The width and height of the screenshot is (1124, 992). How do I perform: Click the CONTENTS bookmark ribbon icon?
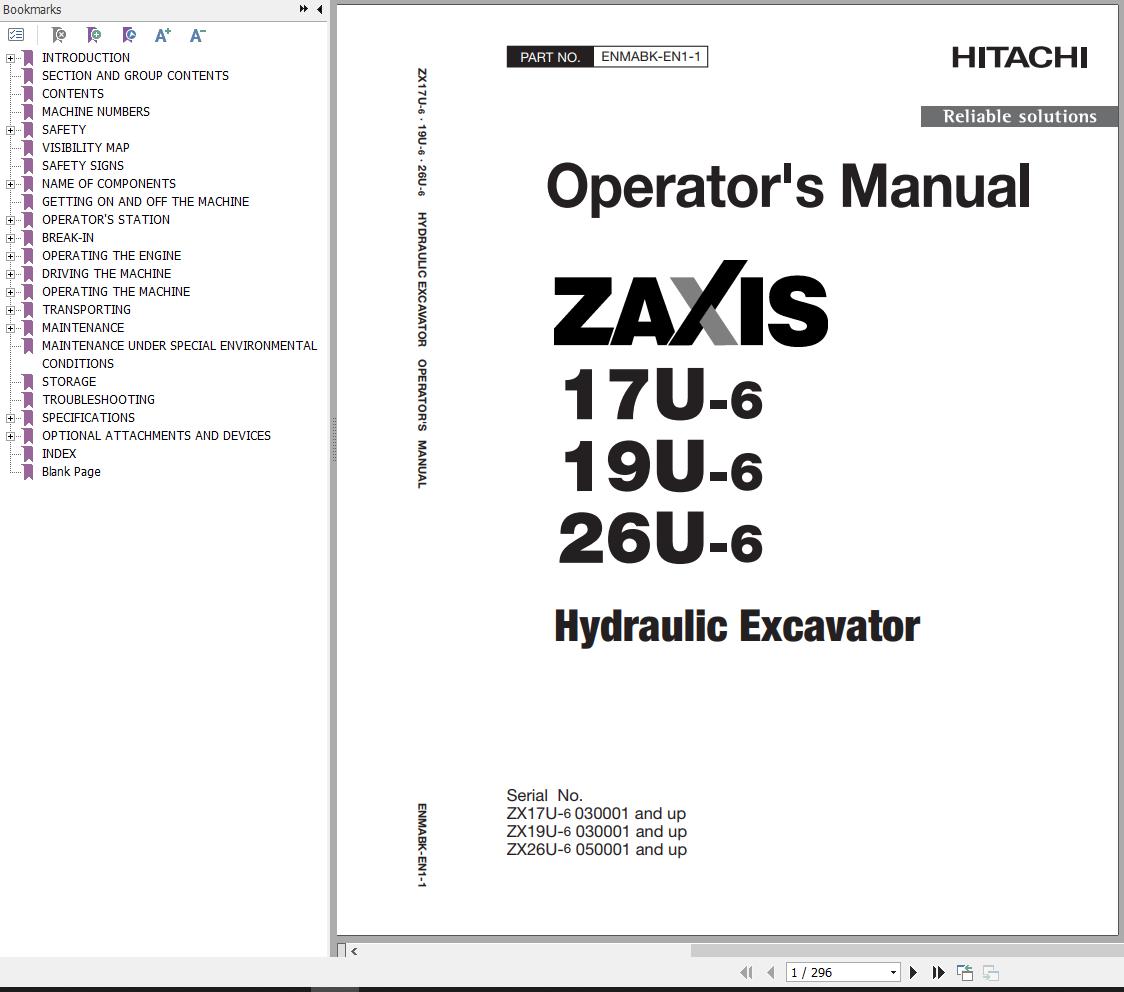tap(28, 94)
